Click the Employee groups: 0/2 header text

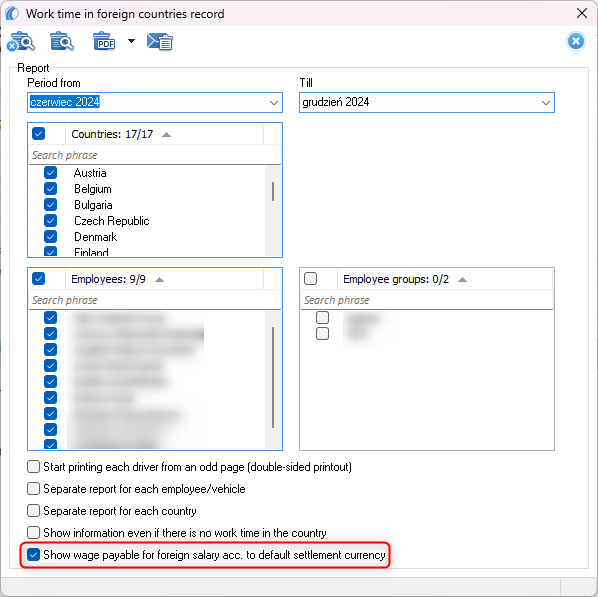[x=396, y=279]
